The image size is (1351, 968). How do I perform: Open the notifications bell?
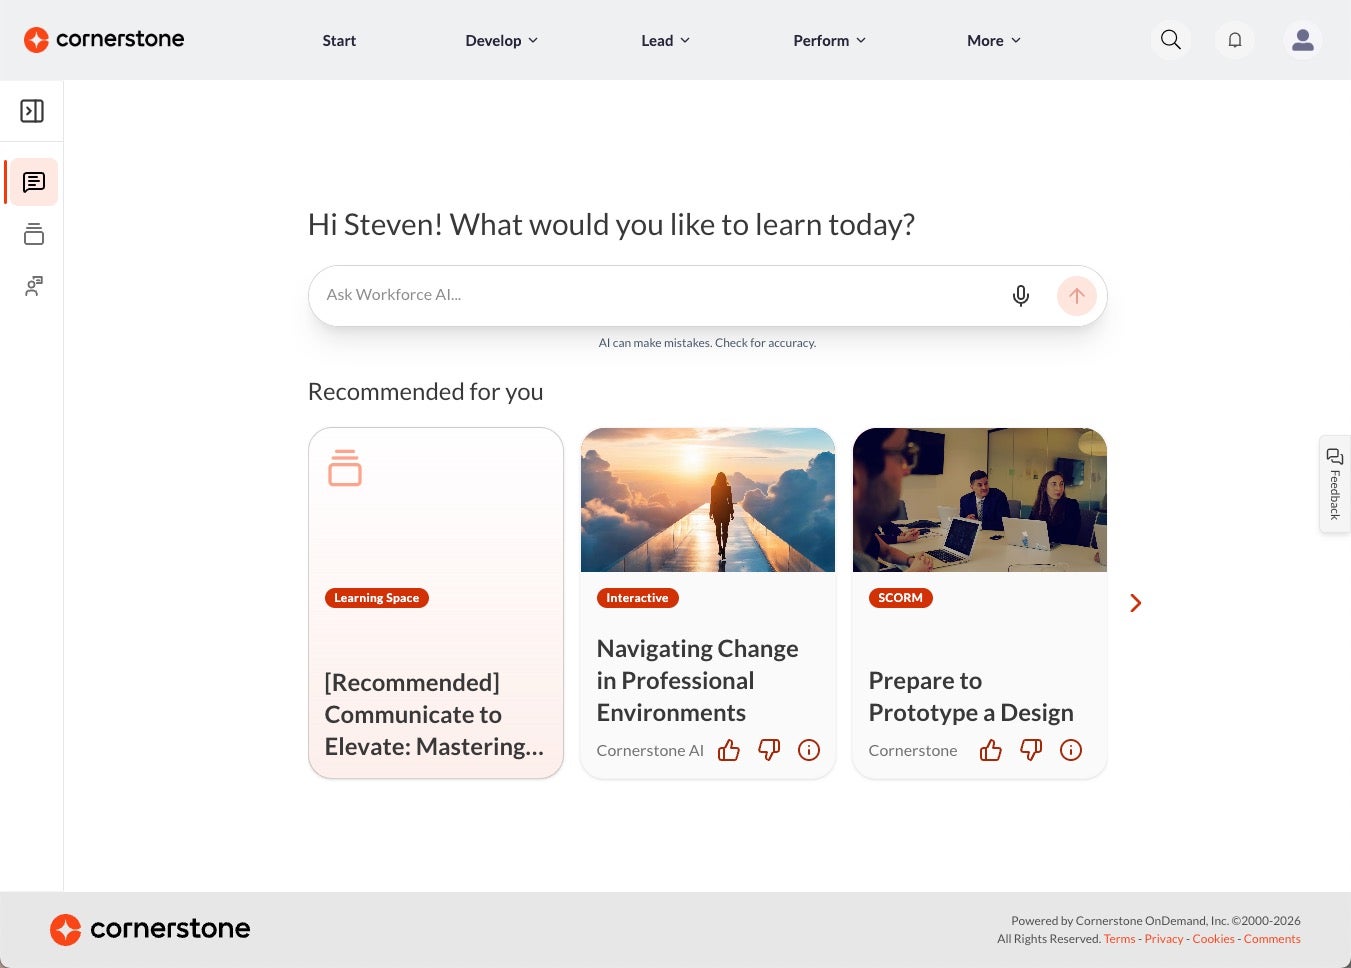pyautogui.click(x=1235, y=40)
